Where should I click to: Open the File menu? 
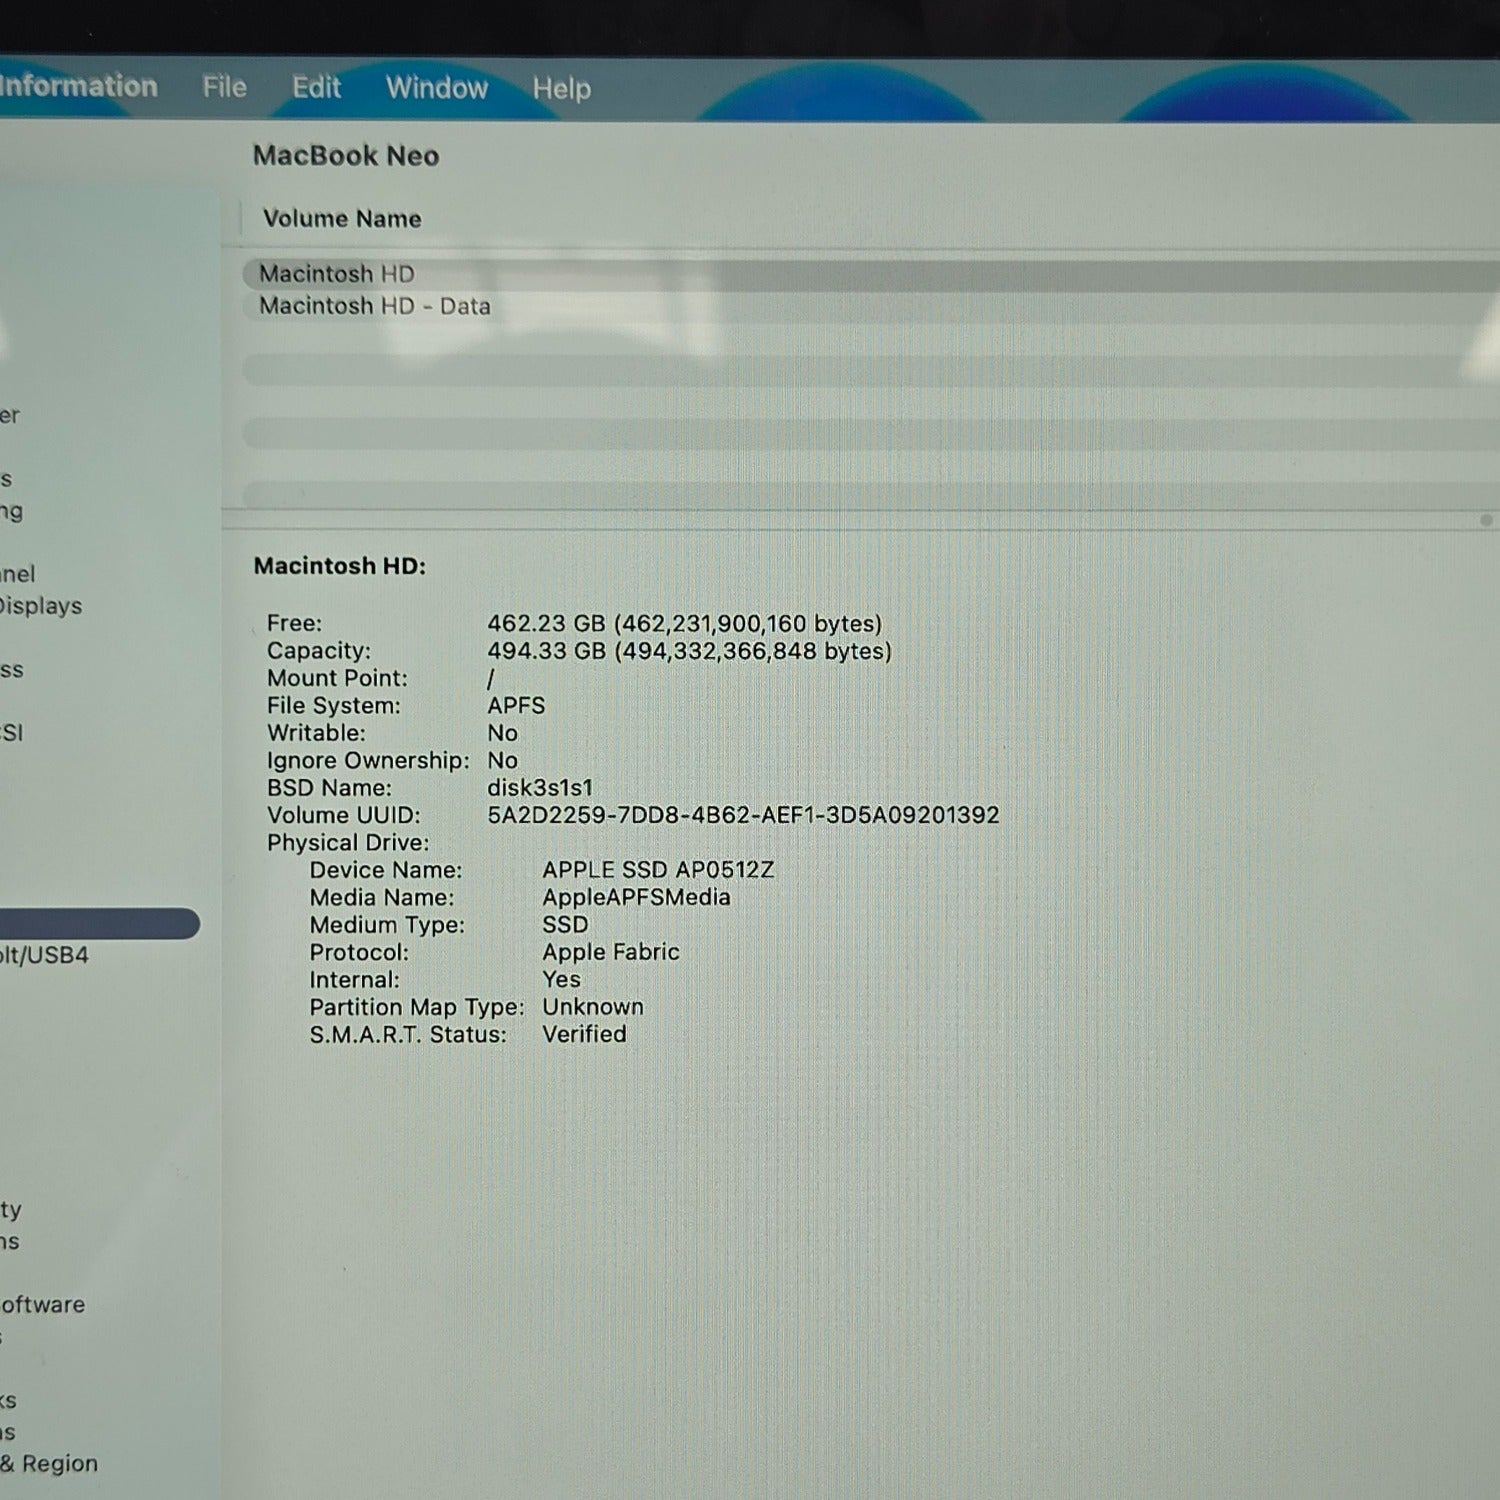pos(224,87)
